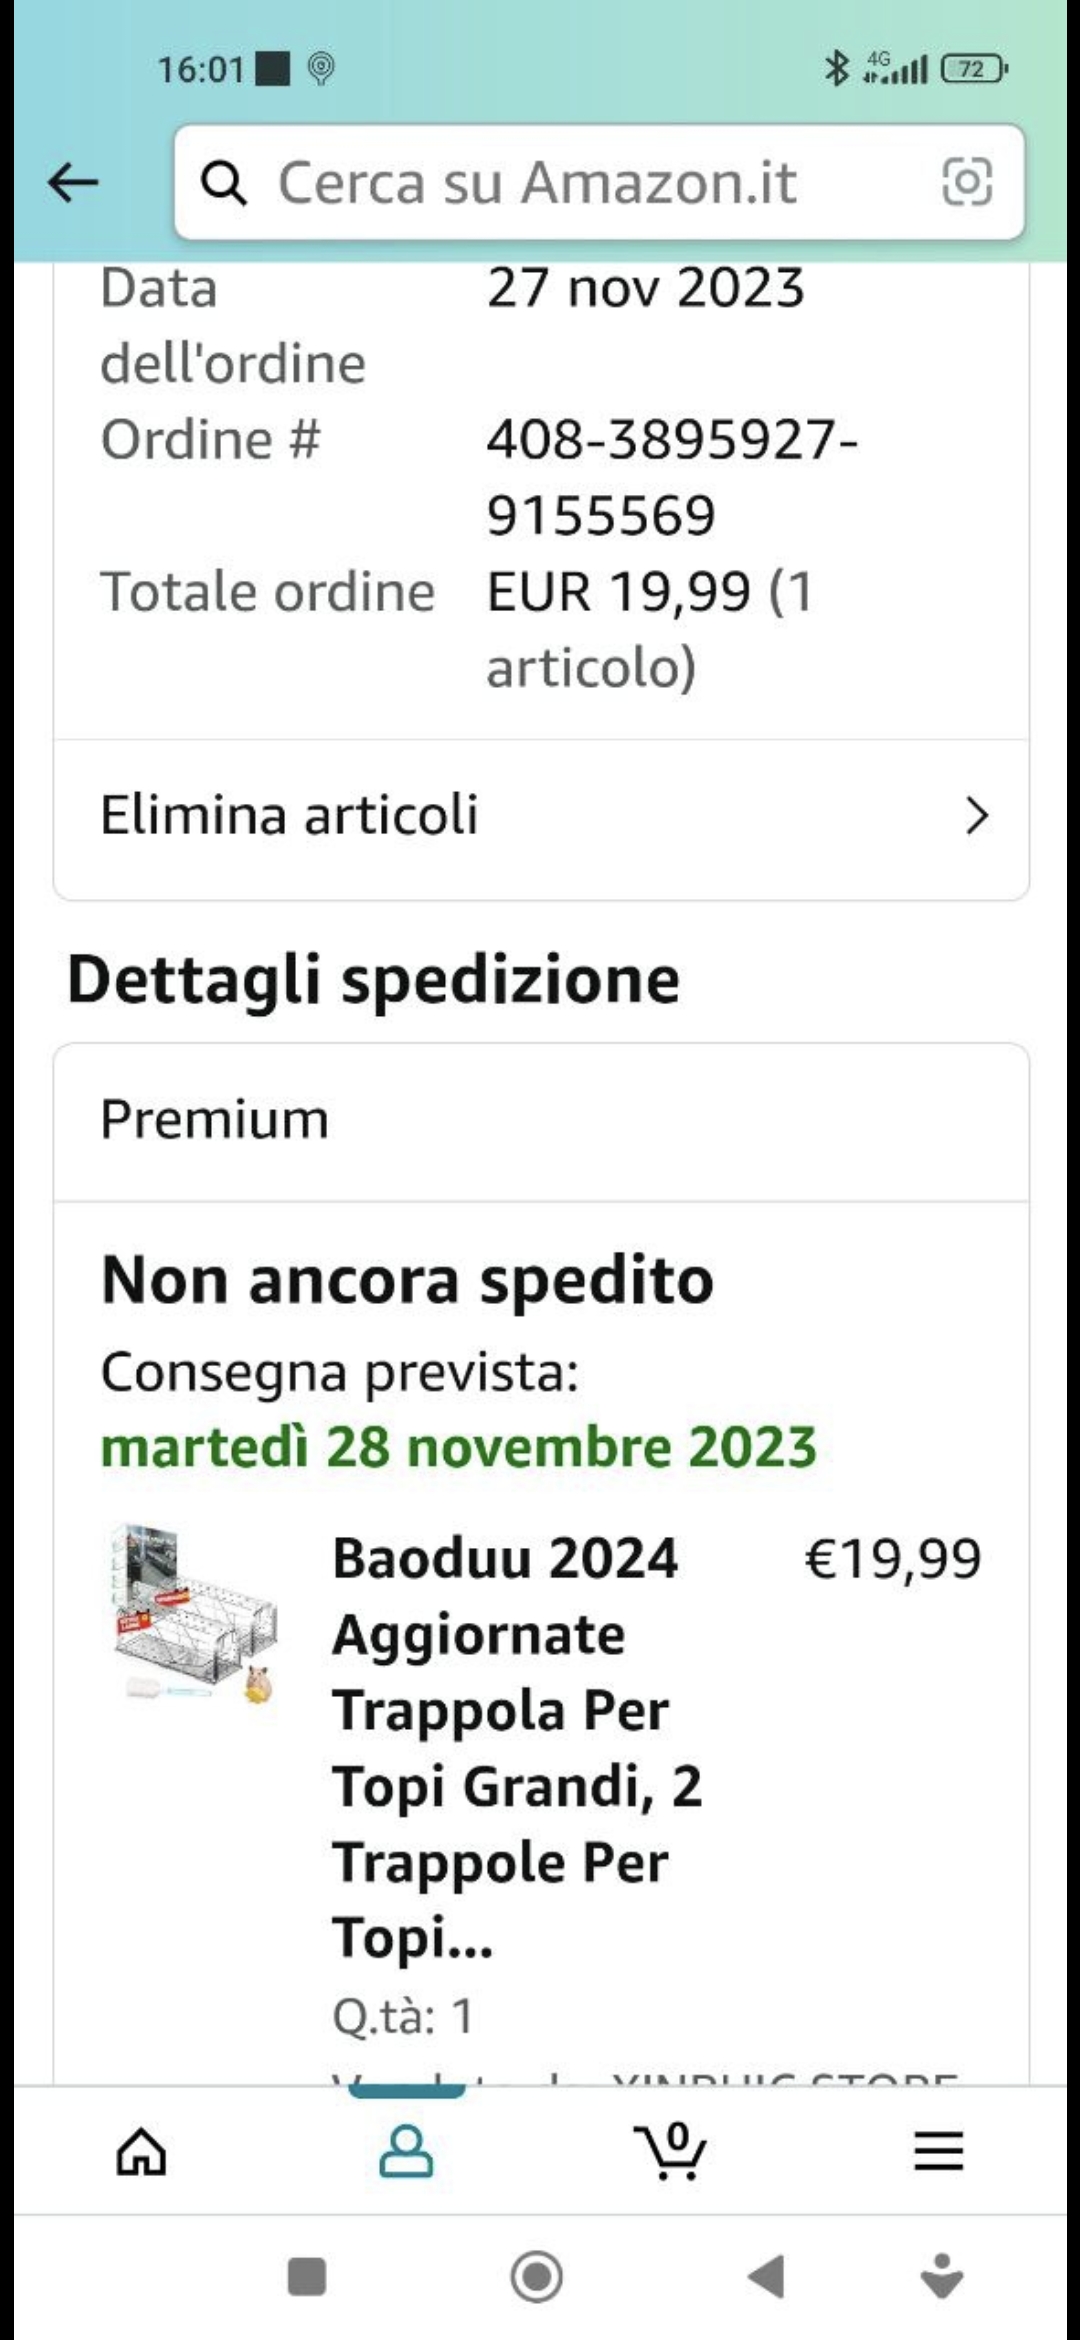Open the hamburger menu tab
1080x2340 pixels.
[938, 2151]
